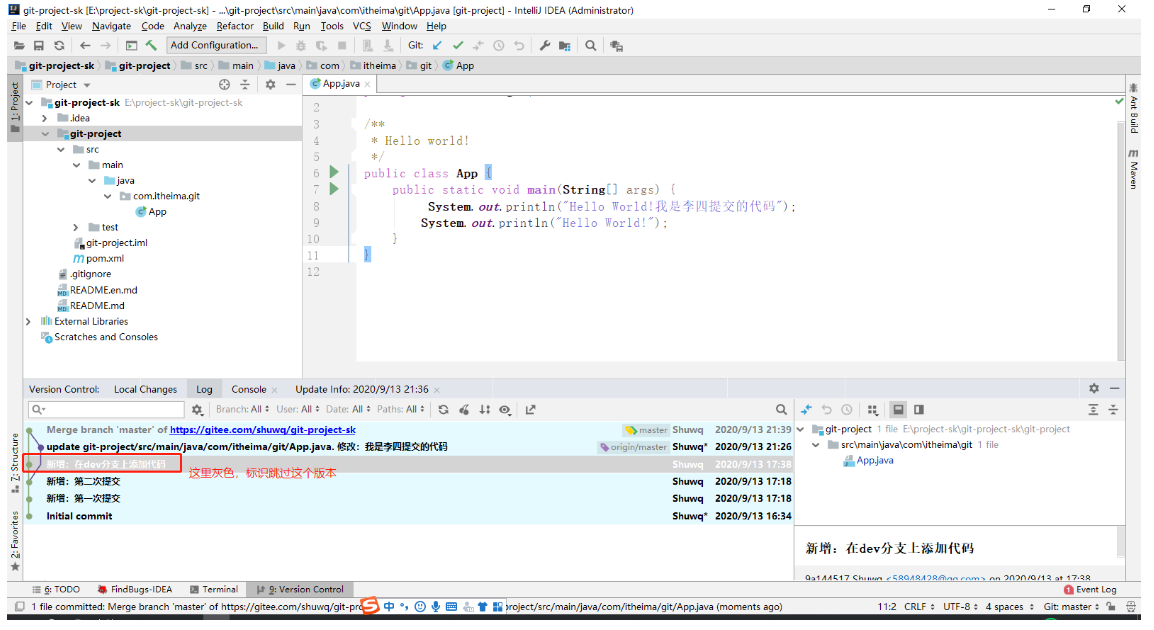Expand External Libraries node
This screenshot has width=1154, height=630.
[29, 322]
